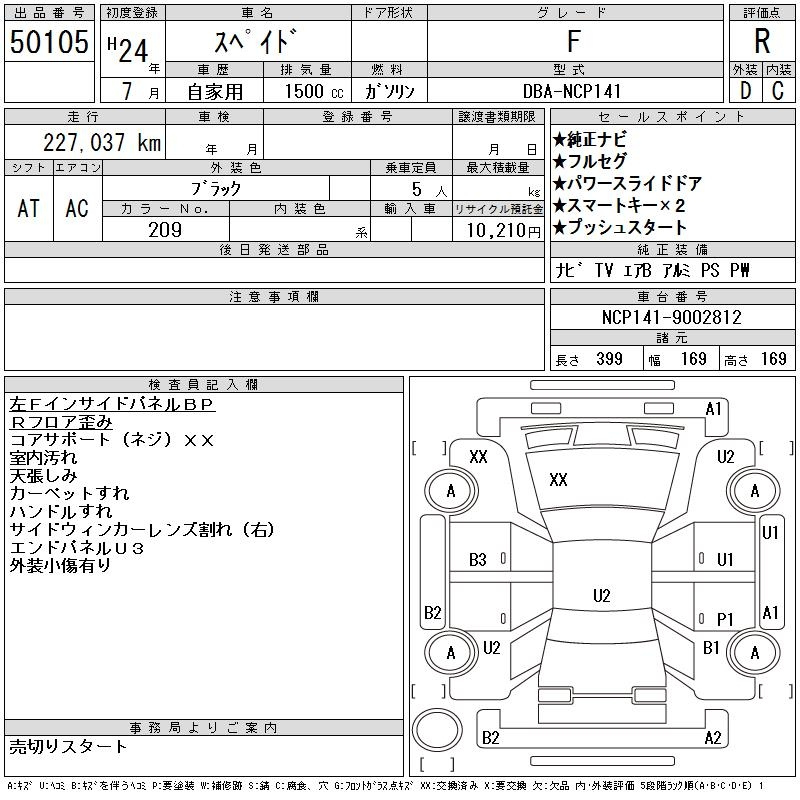Viewport: 800px width, 800px height.
Task: Select the note ハンドルすれ
Action: coord(61,512)
